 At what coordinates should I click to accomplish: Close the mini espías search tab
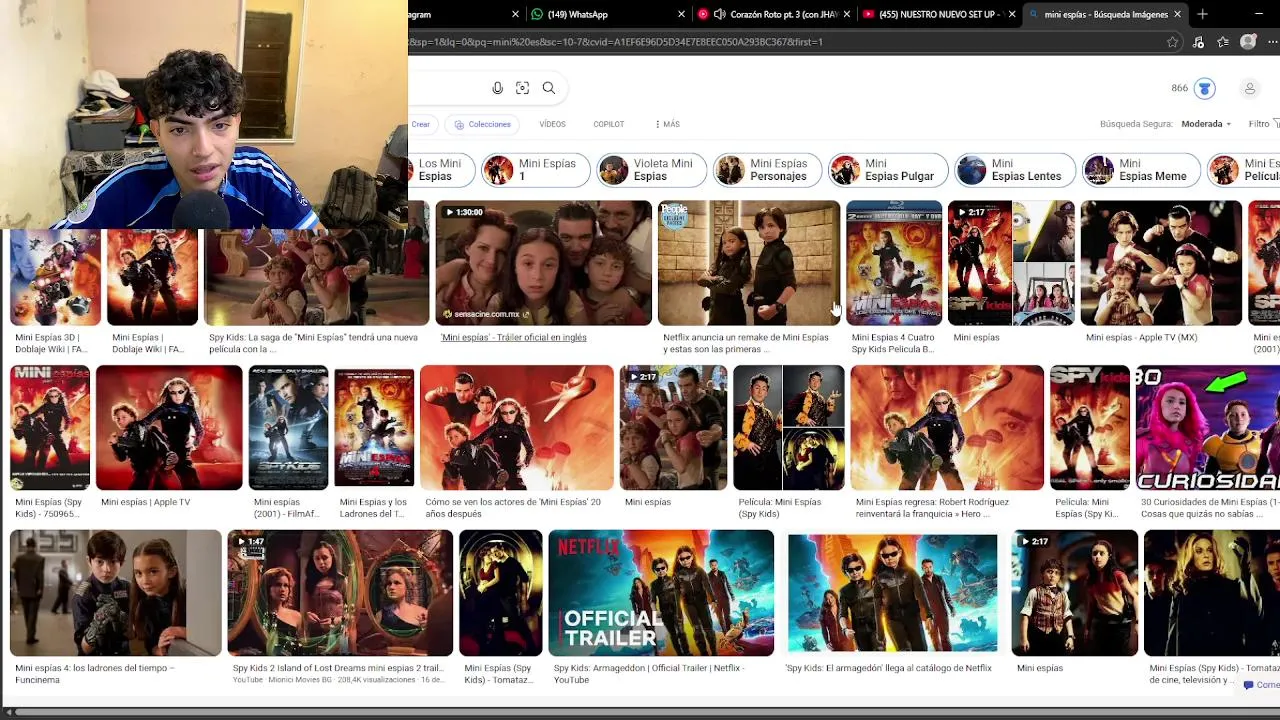click(x=1177, y=14)
